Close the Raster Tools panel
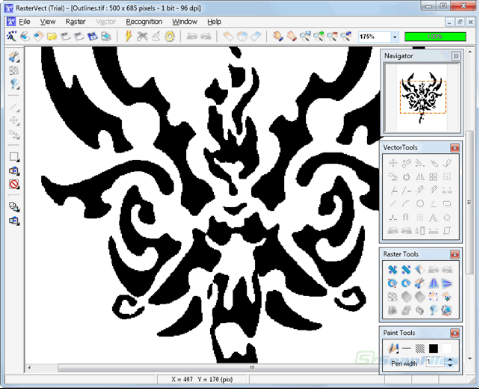 (x=455, y=254)
